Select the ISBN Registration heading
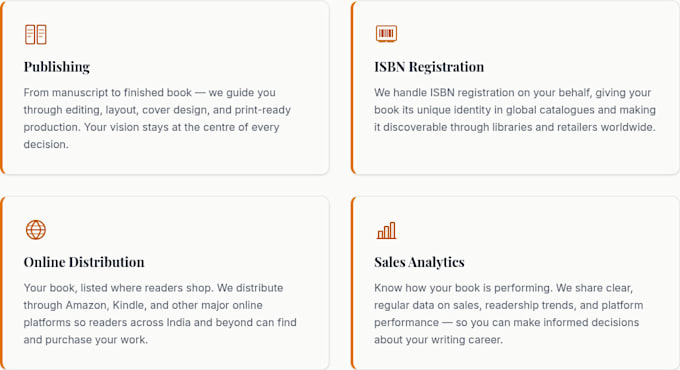 click(x=429, y=67)
